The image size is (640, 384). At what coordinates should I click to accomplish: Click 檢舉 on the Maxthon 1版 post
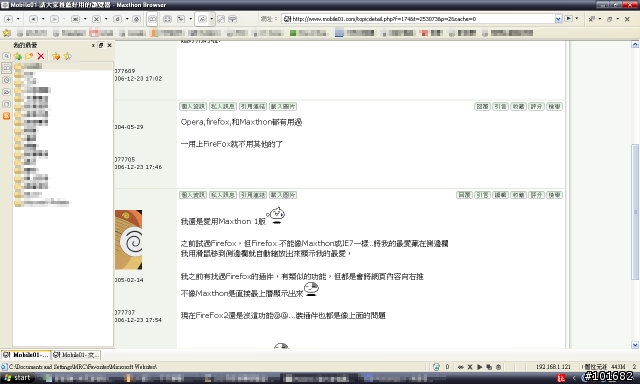[554, 195]
